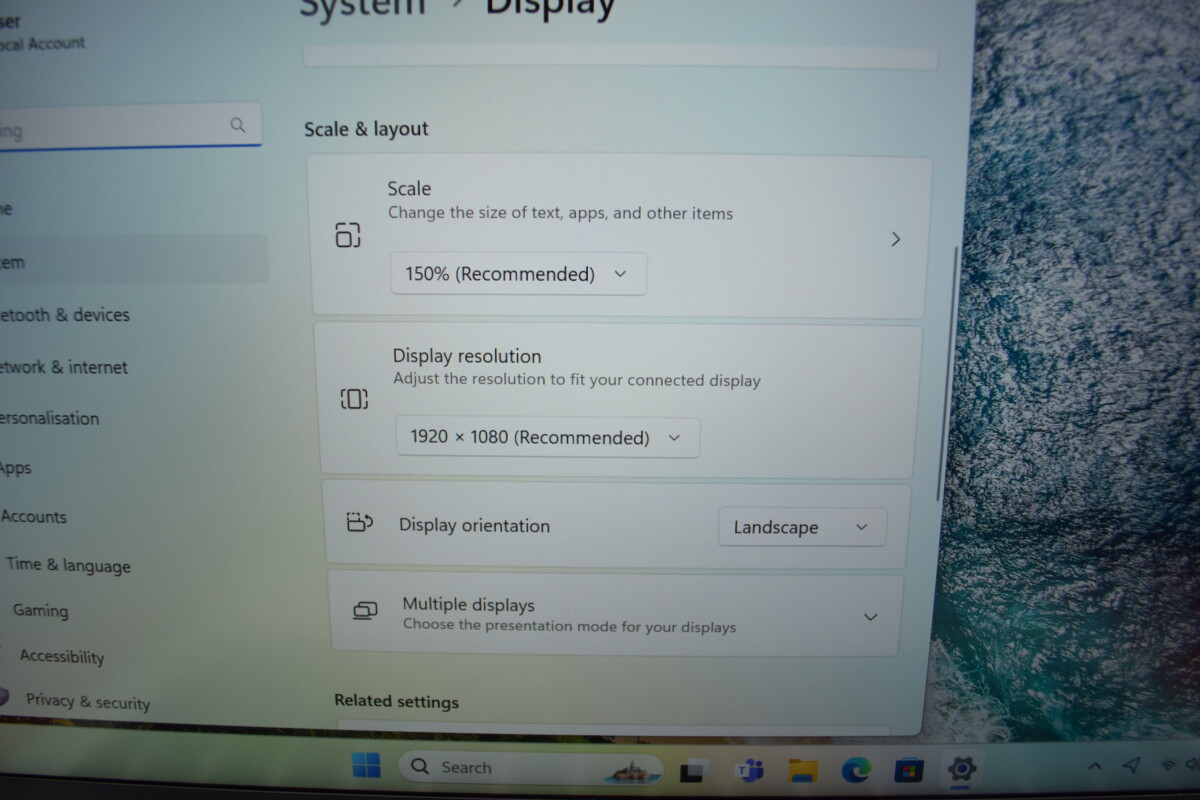Open File Explorer from the taskbar
Viewport: 1200px width, 800px height.
click(803, 770)
